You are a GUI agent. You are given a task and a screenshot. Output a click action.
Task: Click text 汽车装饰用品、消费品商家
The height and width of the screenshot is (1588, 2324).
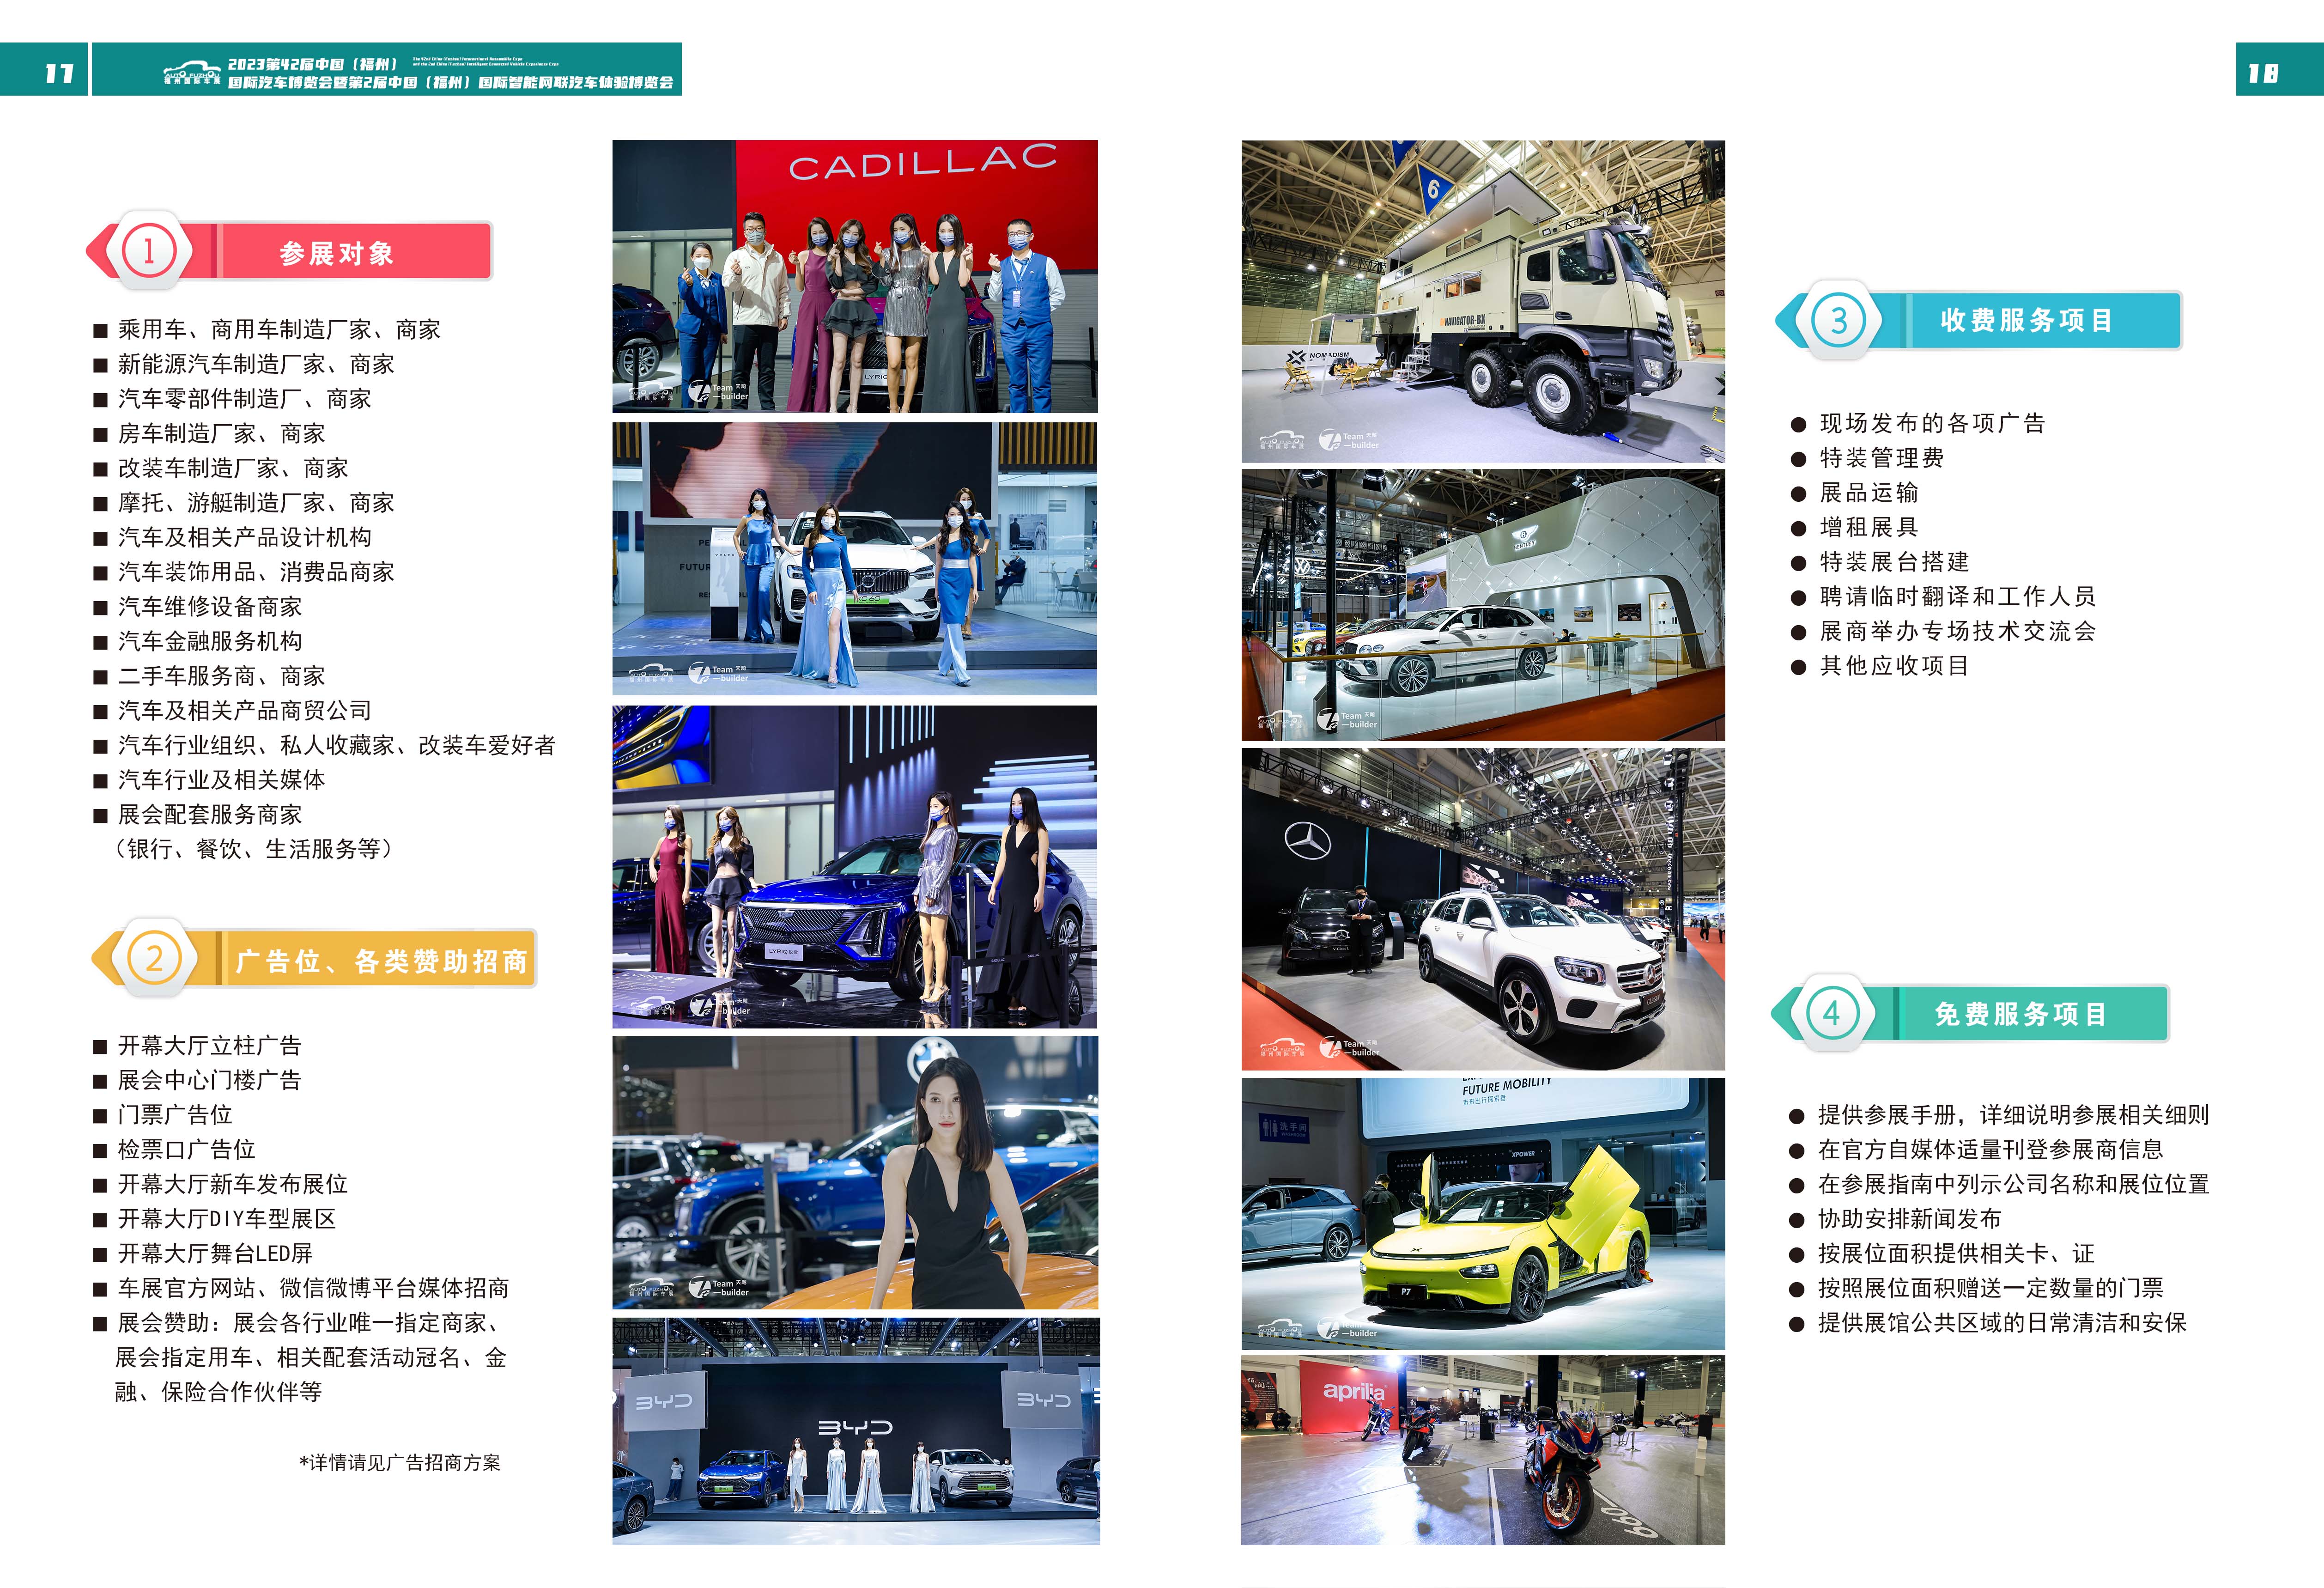click(x=256, y=572)
